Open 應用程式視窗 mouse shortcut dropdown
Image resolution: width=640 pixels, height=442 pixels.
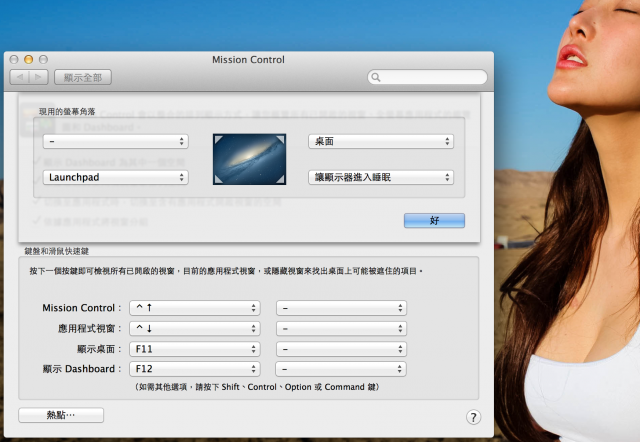tap(341, 329)
